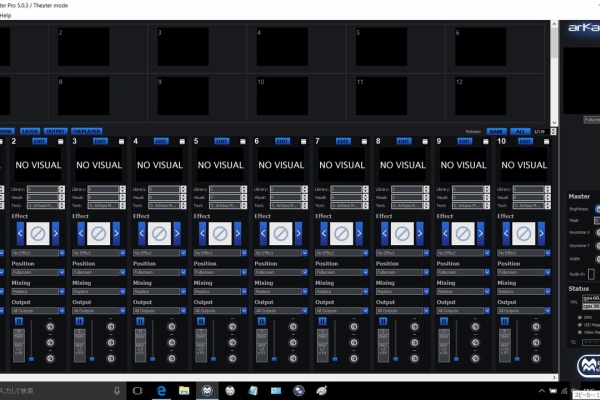Select next effect arrow in layer 7
600x400 pixels.
[x=359, y=233]
